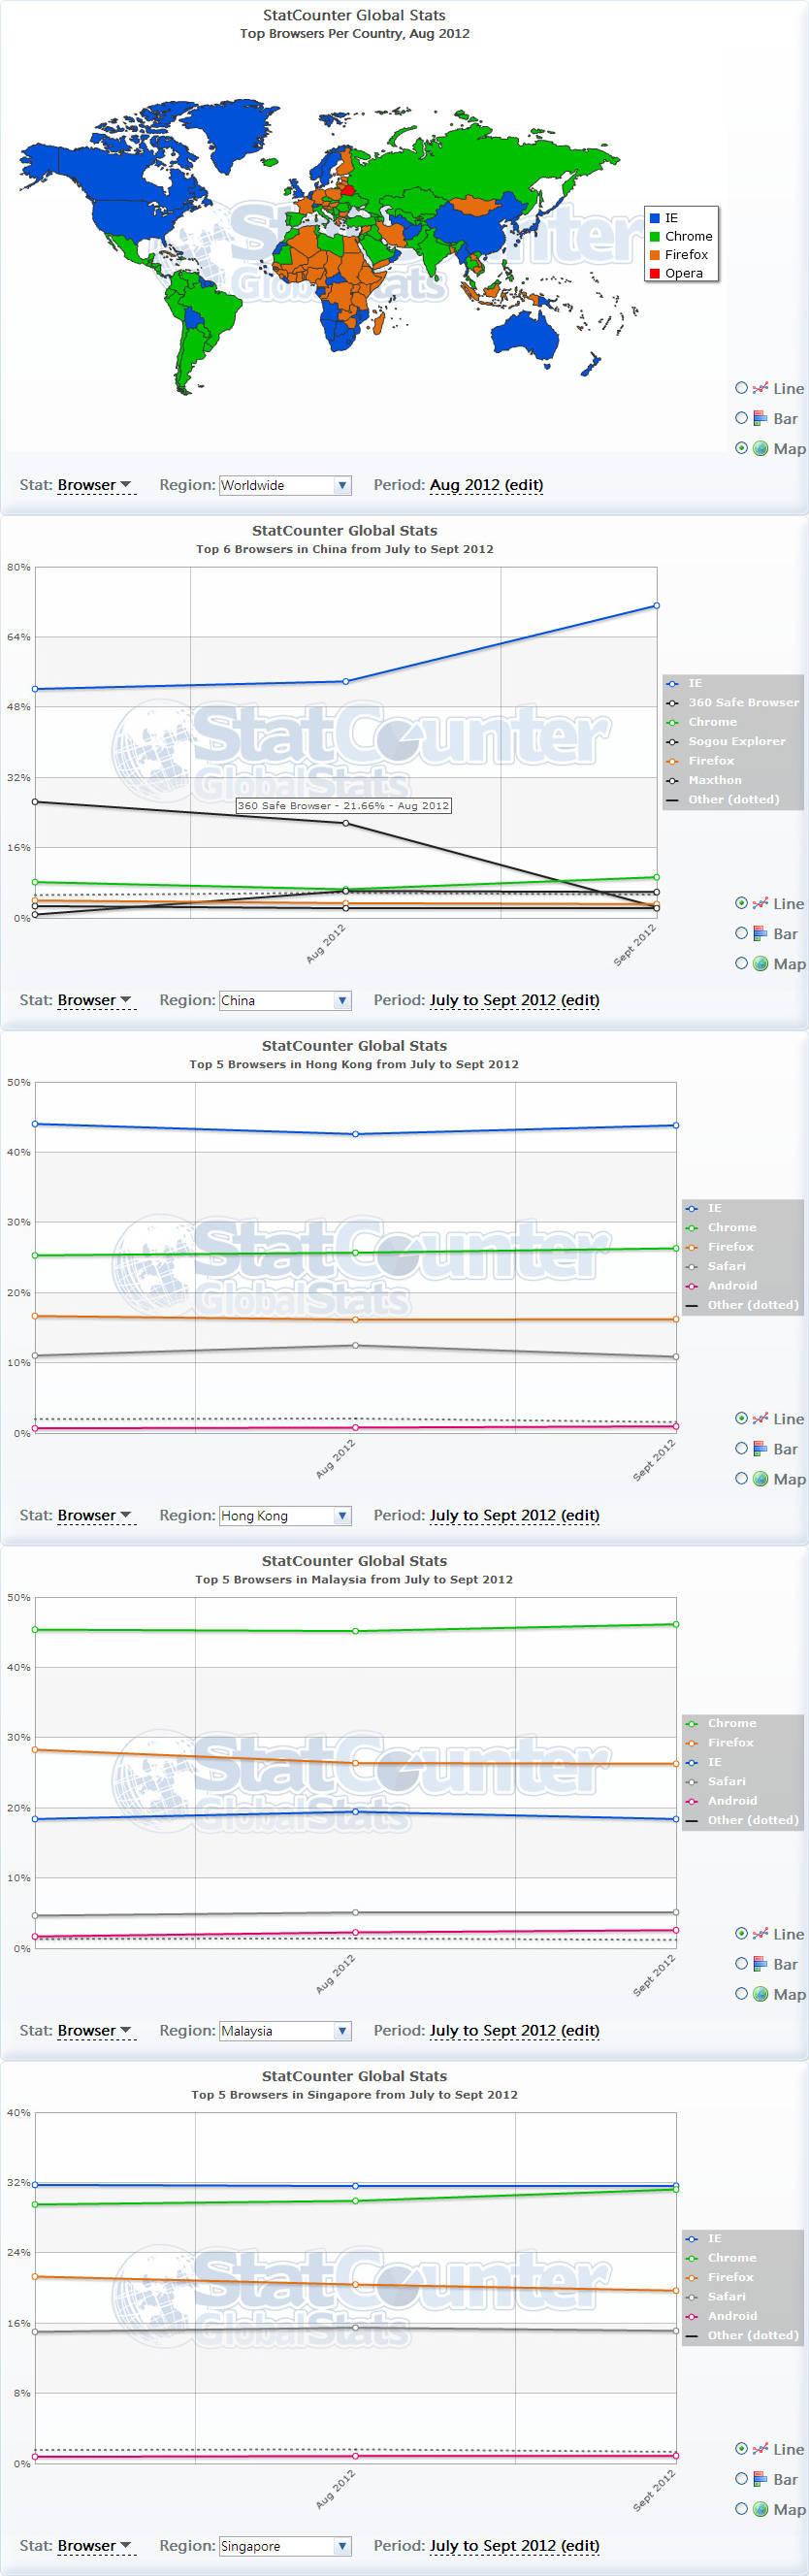Edit the July to Sept 2012 period for Malaysia

[x=514, y=2030]
